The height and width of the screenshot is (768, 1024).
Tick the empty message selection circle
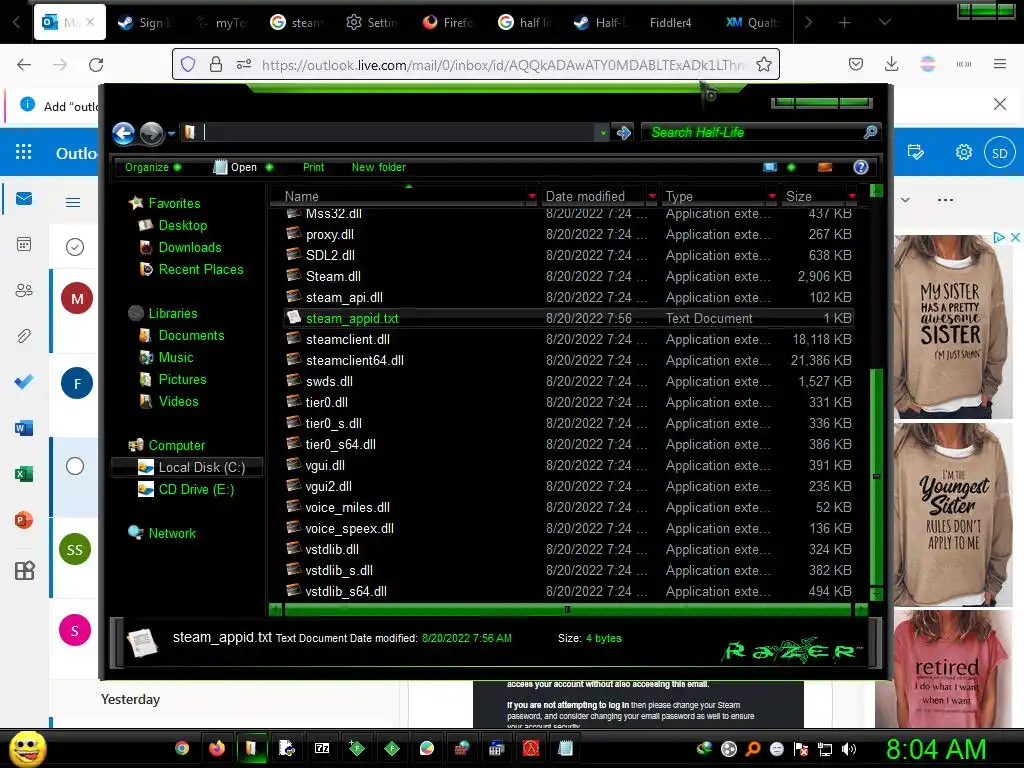click(x=75, y=466)
